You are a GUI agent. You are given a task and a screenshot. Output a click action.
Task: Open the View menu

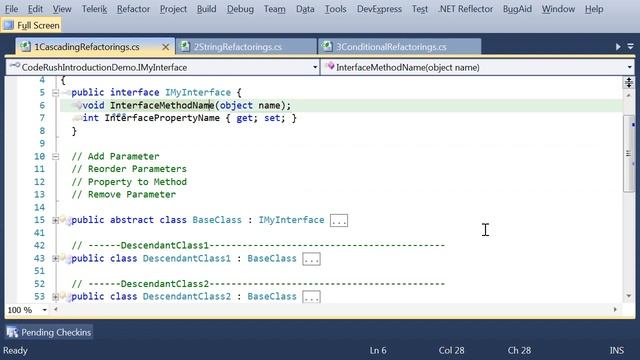click(62, 9)
